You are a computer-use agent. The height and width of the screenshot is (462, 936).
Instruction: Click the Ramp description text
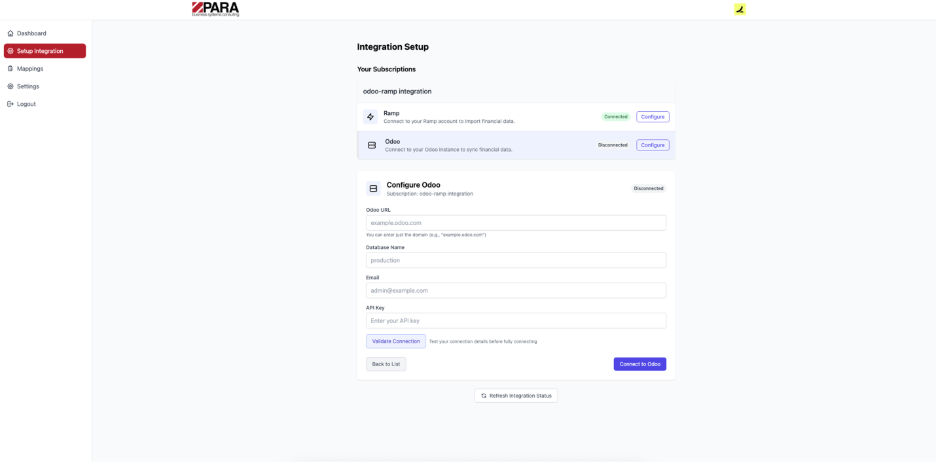449,121
